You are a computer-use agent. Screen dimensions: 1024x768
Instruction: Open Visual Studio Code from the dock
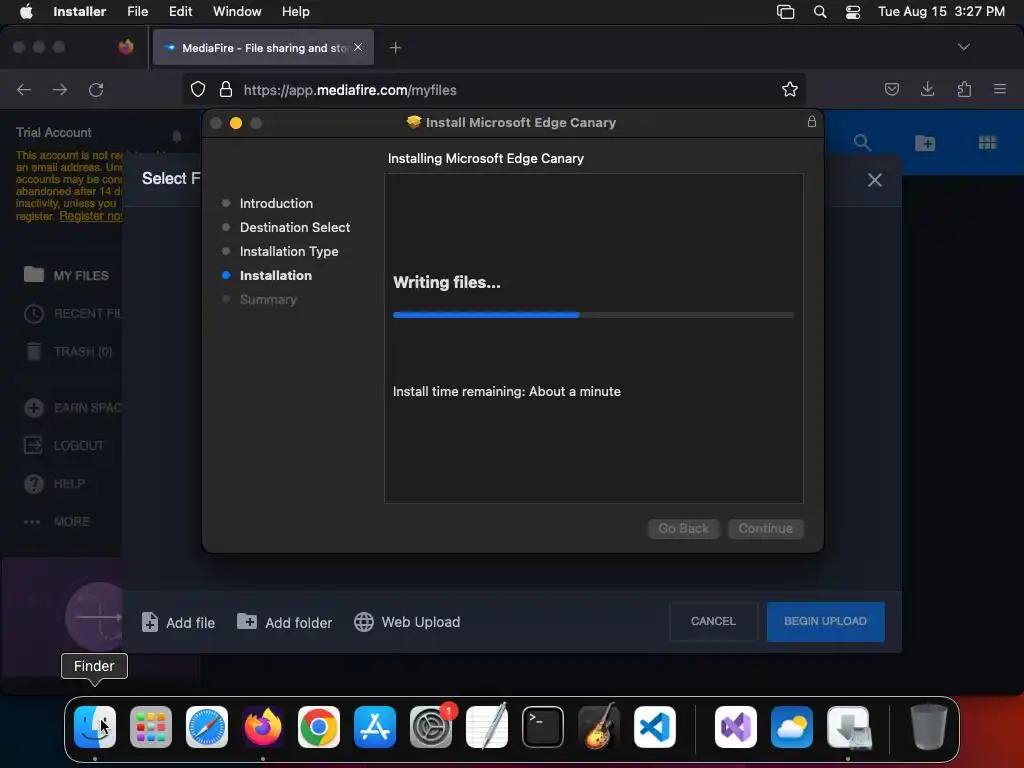[x=655, y=727]
